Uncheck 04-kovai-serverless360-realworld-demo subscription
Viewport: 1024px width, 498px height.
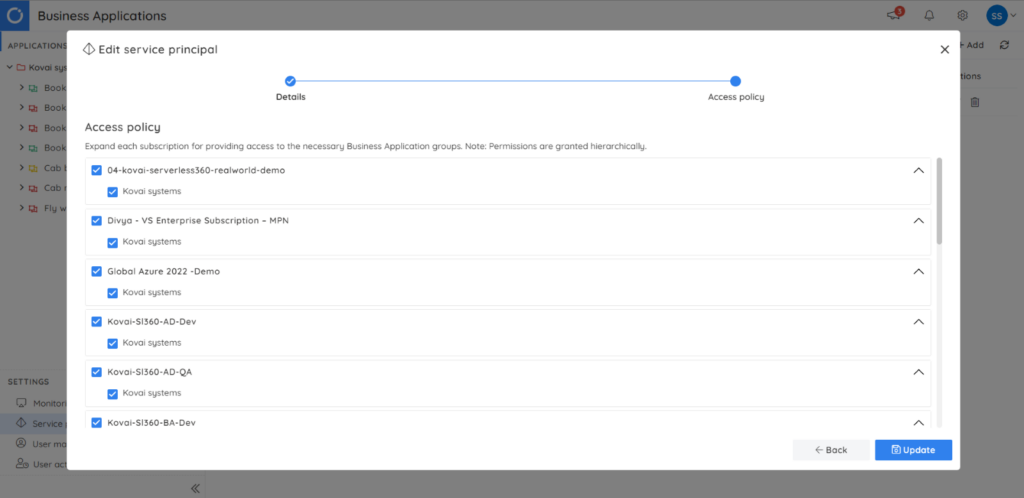tap(97, 170)
